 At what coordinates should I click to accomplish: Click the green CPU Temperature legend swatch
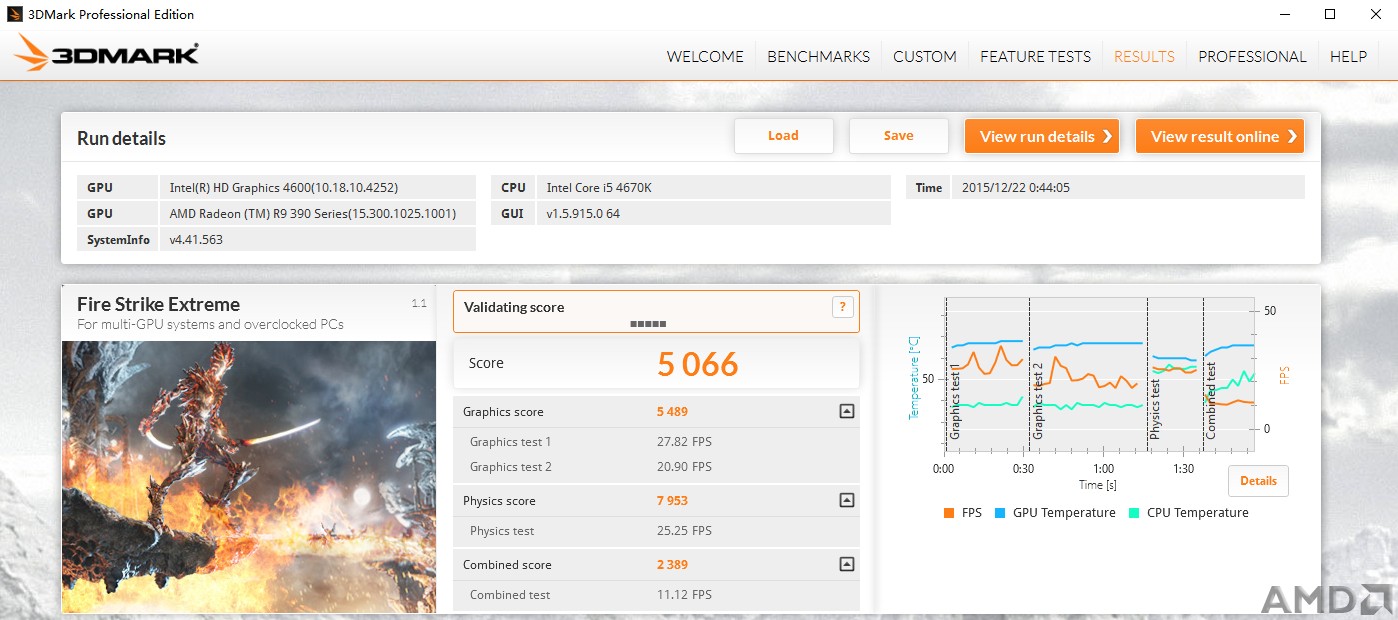pos(1134,513)
